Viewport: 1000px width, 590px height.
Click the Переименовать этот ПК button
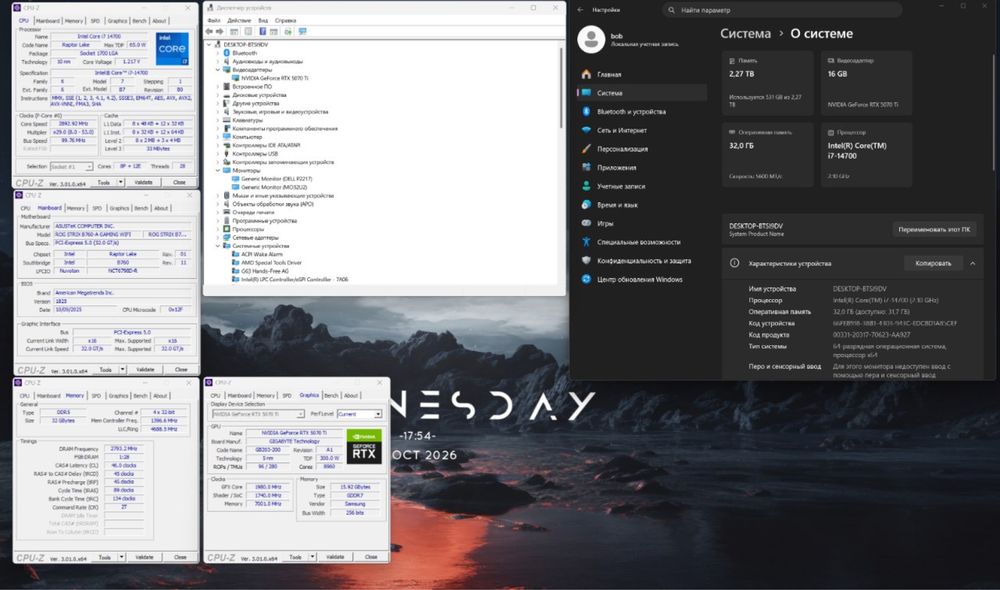pos(934,230)
